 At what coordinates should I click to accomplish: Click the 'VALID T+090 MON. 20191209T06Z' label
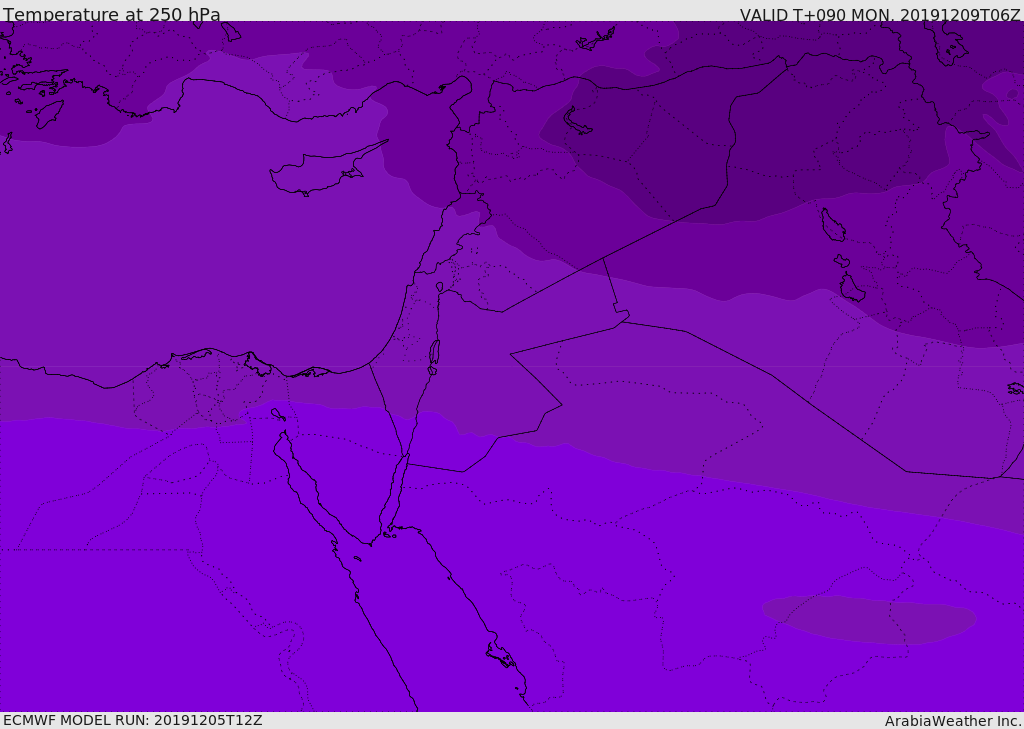coord(880,14)
